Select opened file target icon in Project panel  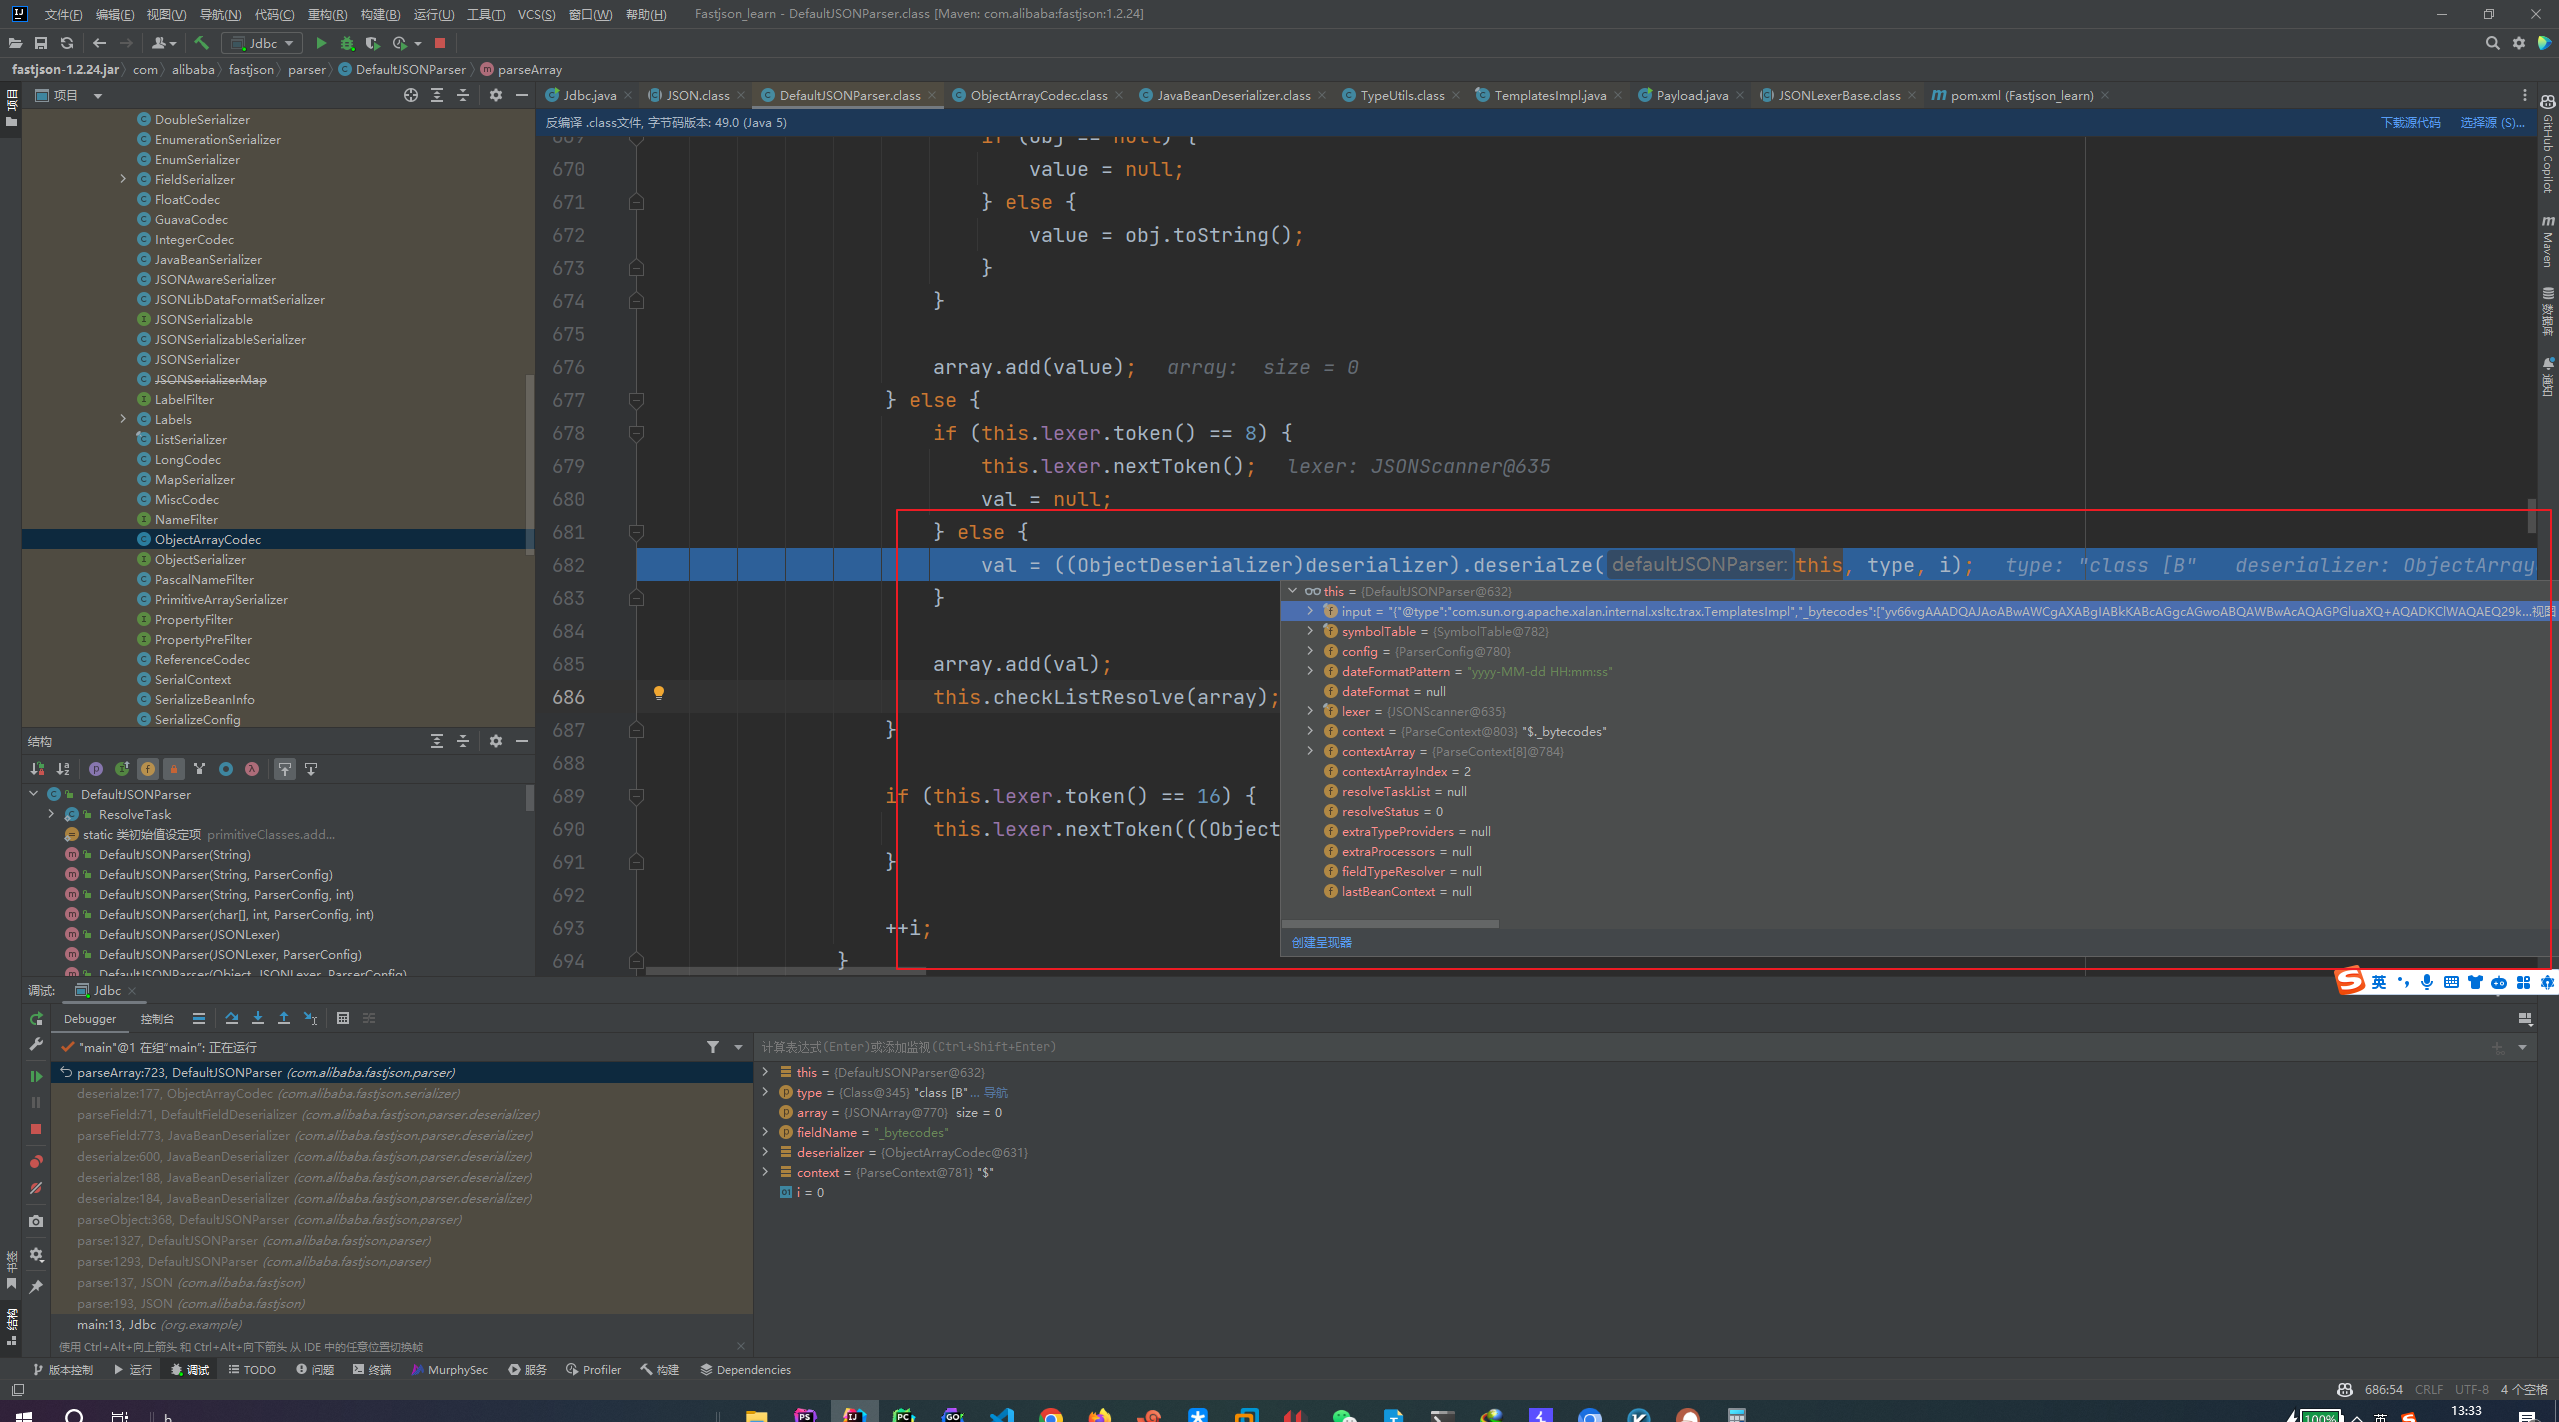pyautogui.click(x=410, y=95)
